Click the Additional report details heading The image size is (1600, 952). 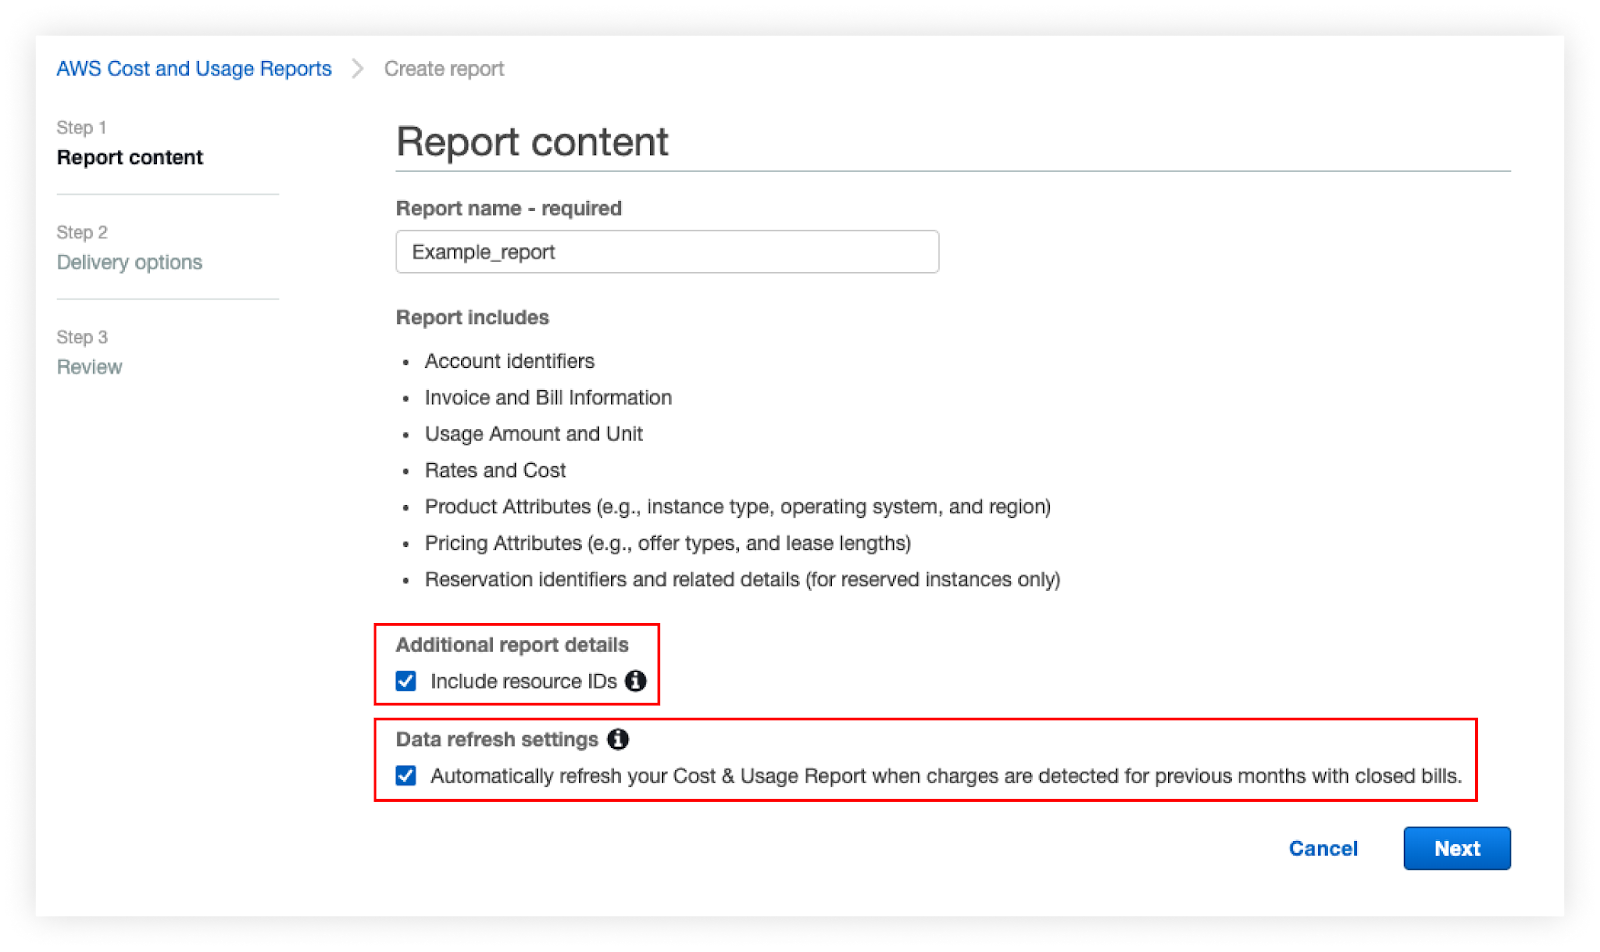point(512,645)
